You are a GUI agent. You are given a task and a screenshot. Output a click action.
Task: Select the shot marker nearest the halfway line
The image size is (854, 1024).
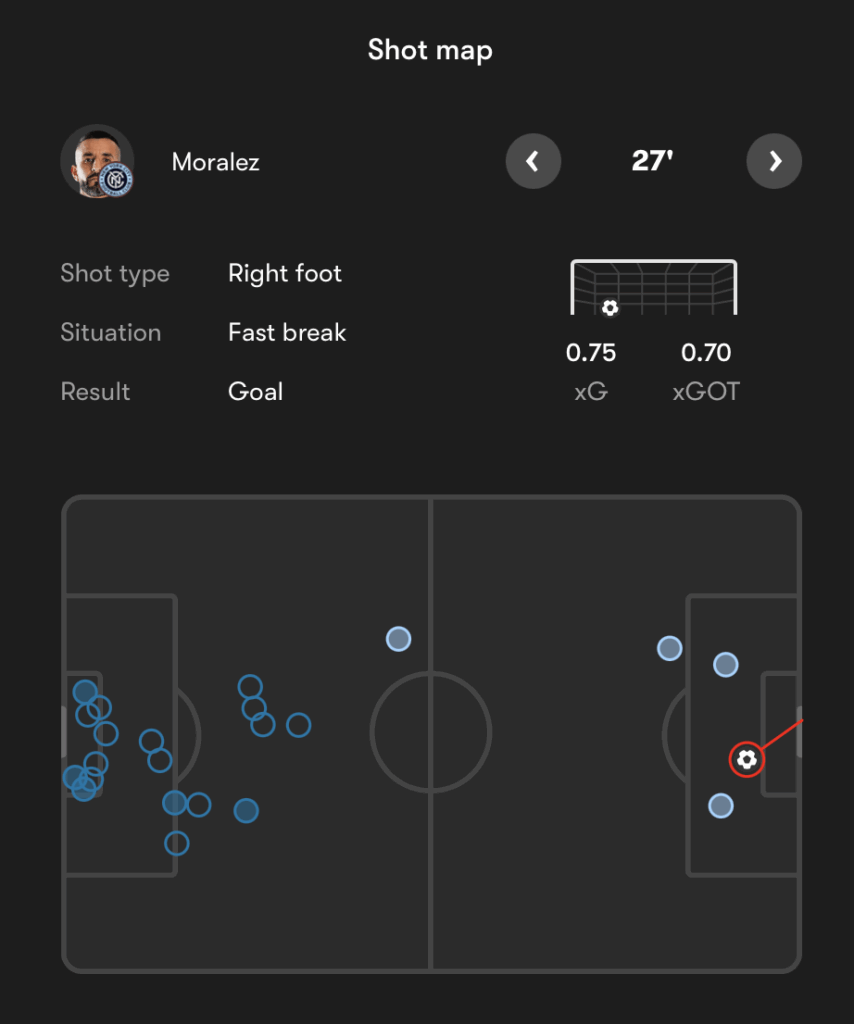tap(399, 639)
